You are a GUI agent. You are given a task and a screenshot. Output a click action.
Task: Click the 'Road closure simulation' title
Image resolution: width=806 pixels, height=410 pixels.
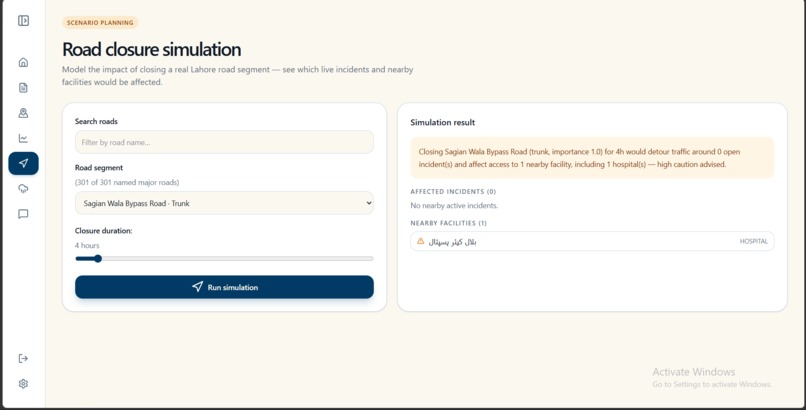[152, 49]
